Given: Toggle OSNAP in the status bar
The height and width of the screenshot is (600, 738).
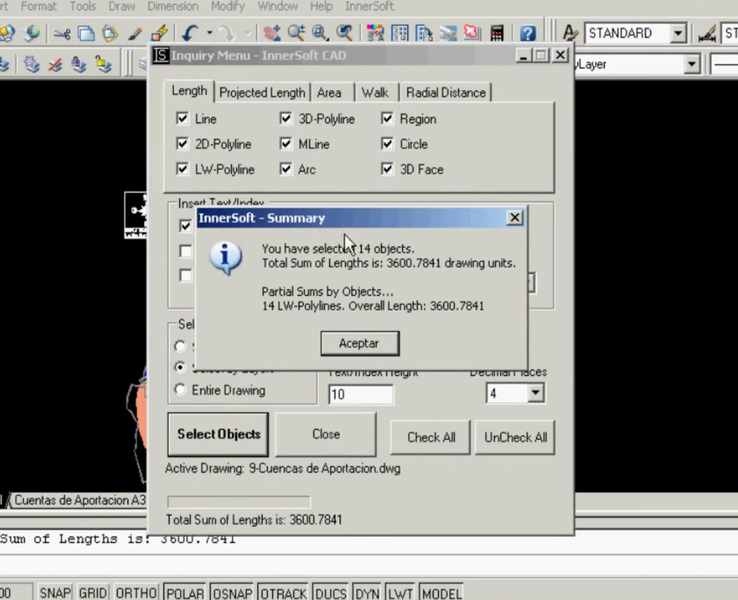Looking at the screenshot, I should coord(233,592).
